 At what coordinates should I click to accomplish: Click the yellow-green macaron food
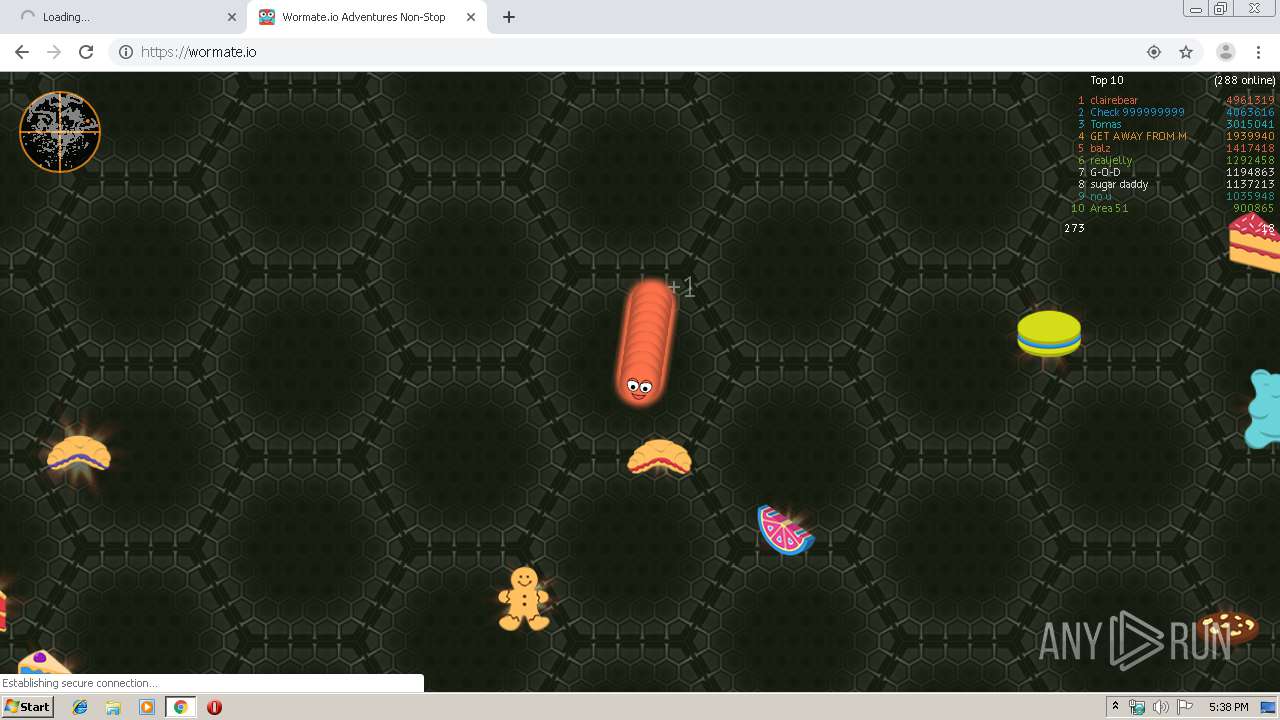pos(1049,333)
